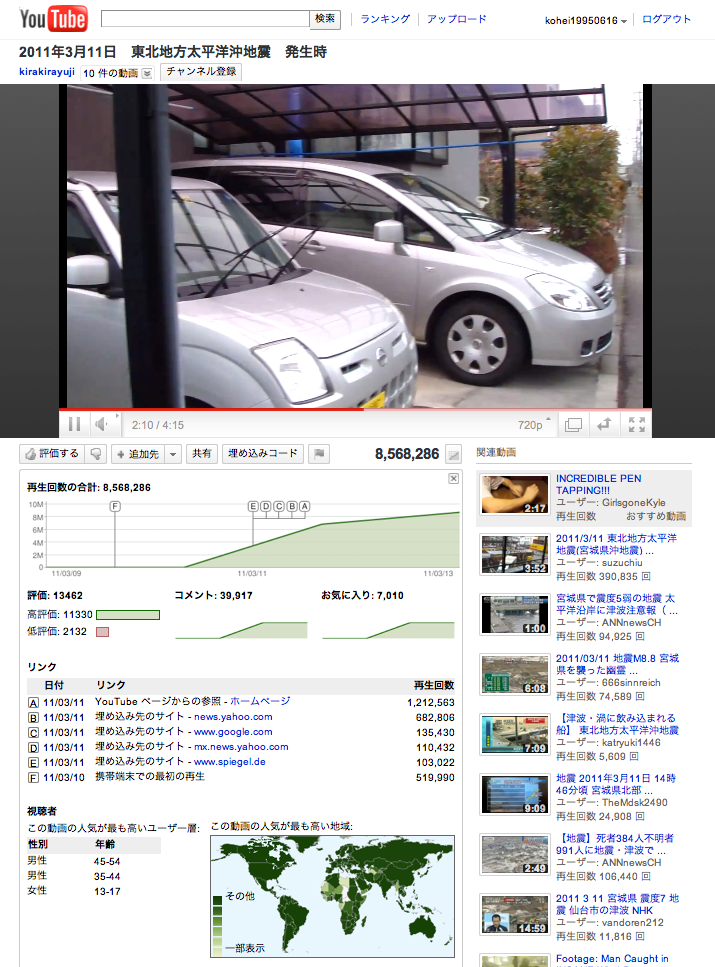Image resolution: width=715 pixels, height=967 pixels.
Task: Open the pop-out player window icon
Action: (573, 425)
